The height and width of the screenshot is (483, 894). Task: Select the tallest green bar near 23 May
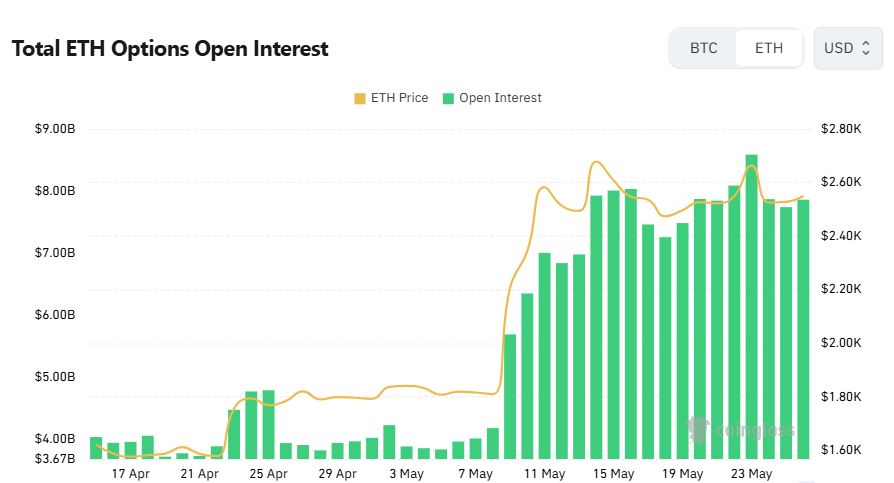(751, 306)
